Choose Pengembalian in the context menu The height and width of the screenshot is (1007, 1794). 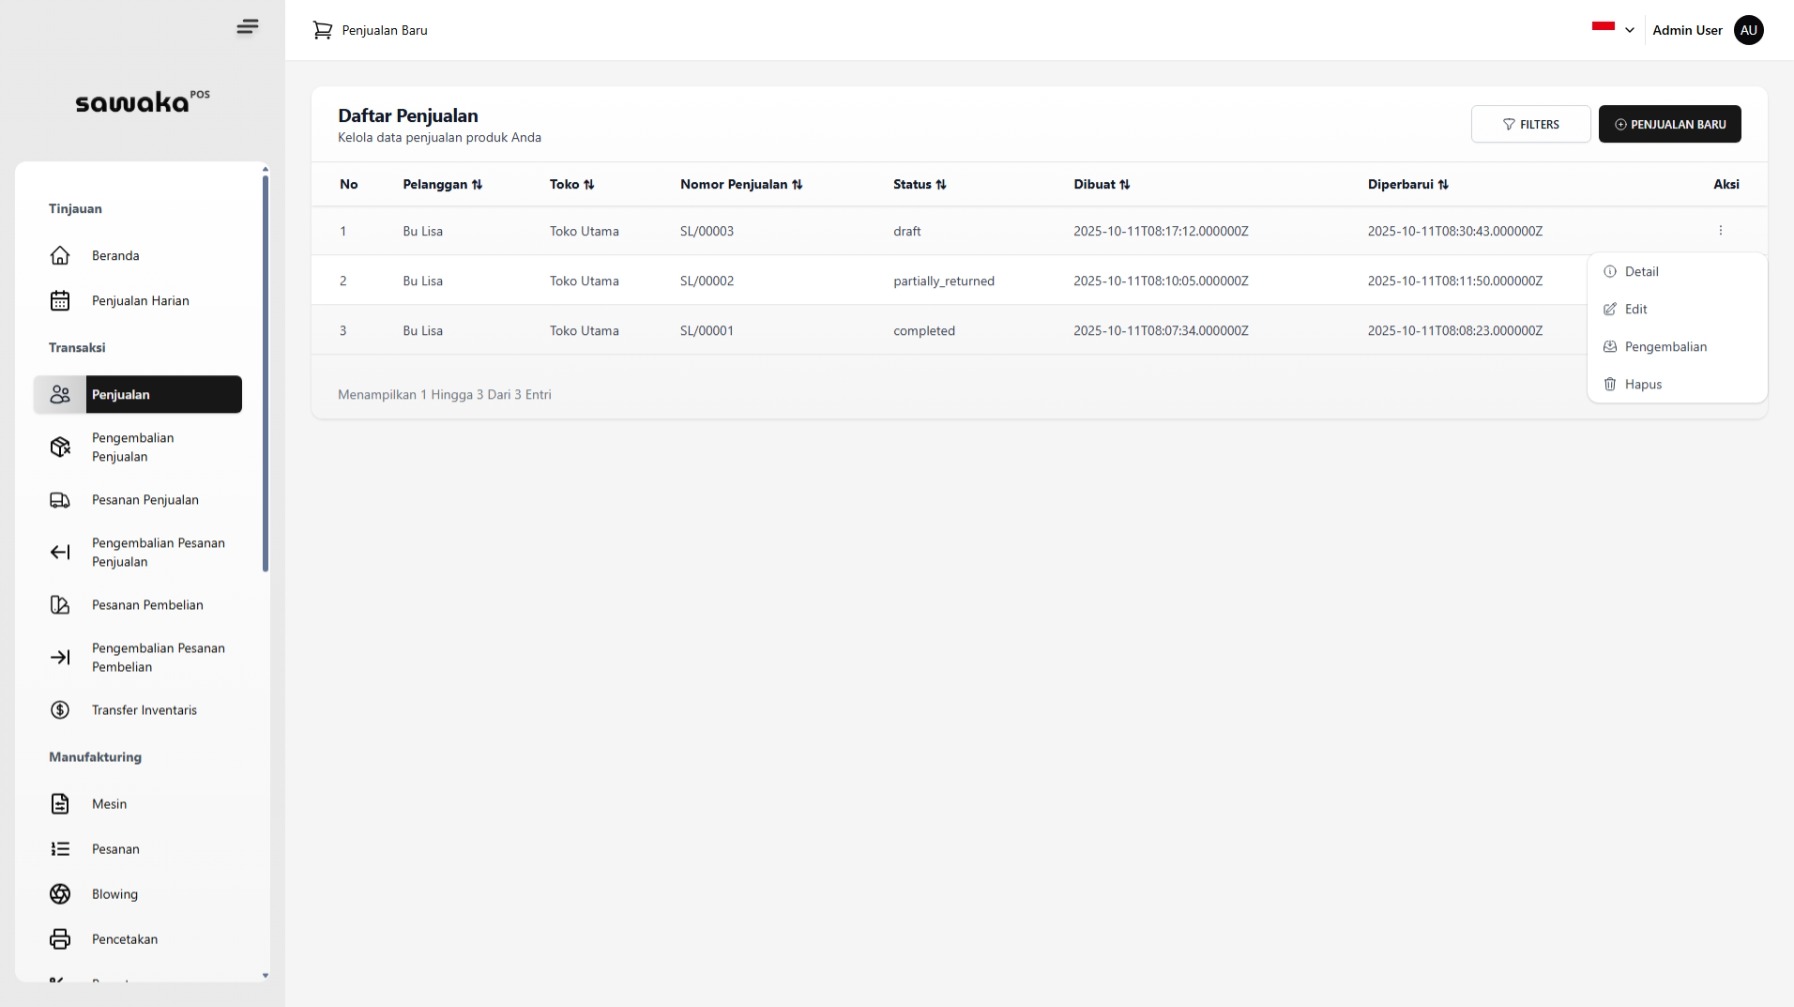click(1664, 346)
